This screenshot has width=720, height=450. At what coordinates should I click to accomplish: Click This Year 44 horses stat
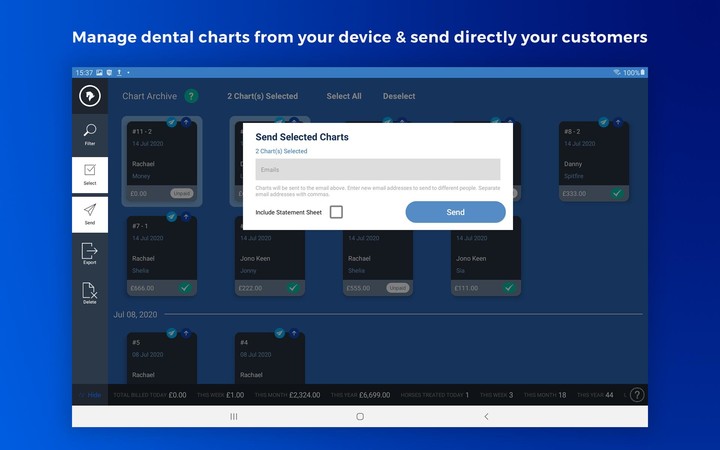[595, 395]
